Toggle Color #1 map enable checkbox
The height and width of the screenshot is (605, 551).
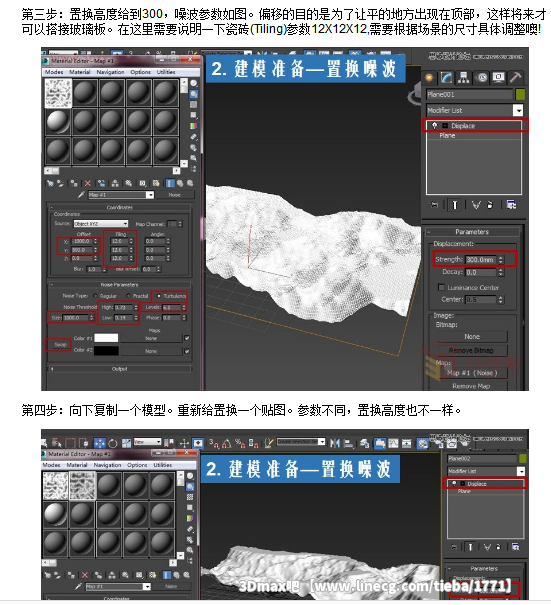pos(187,338)
